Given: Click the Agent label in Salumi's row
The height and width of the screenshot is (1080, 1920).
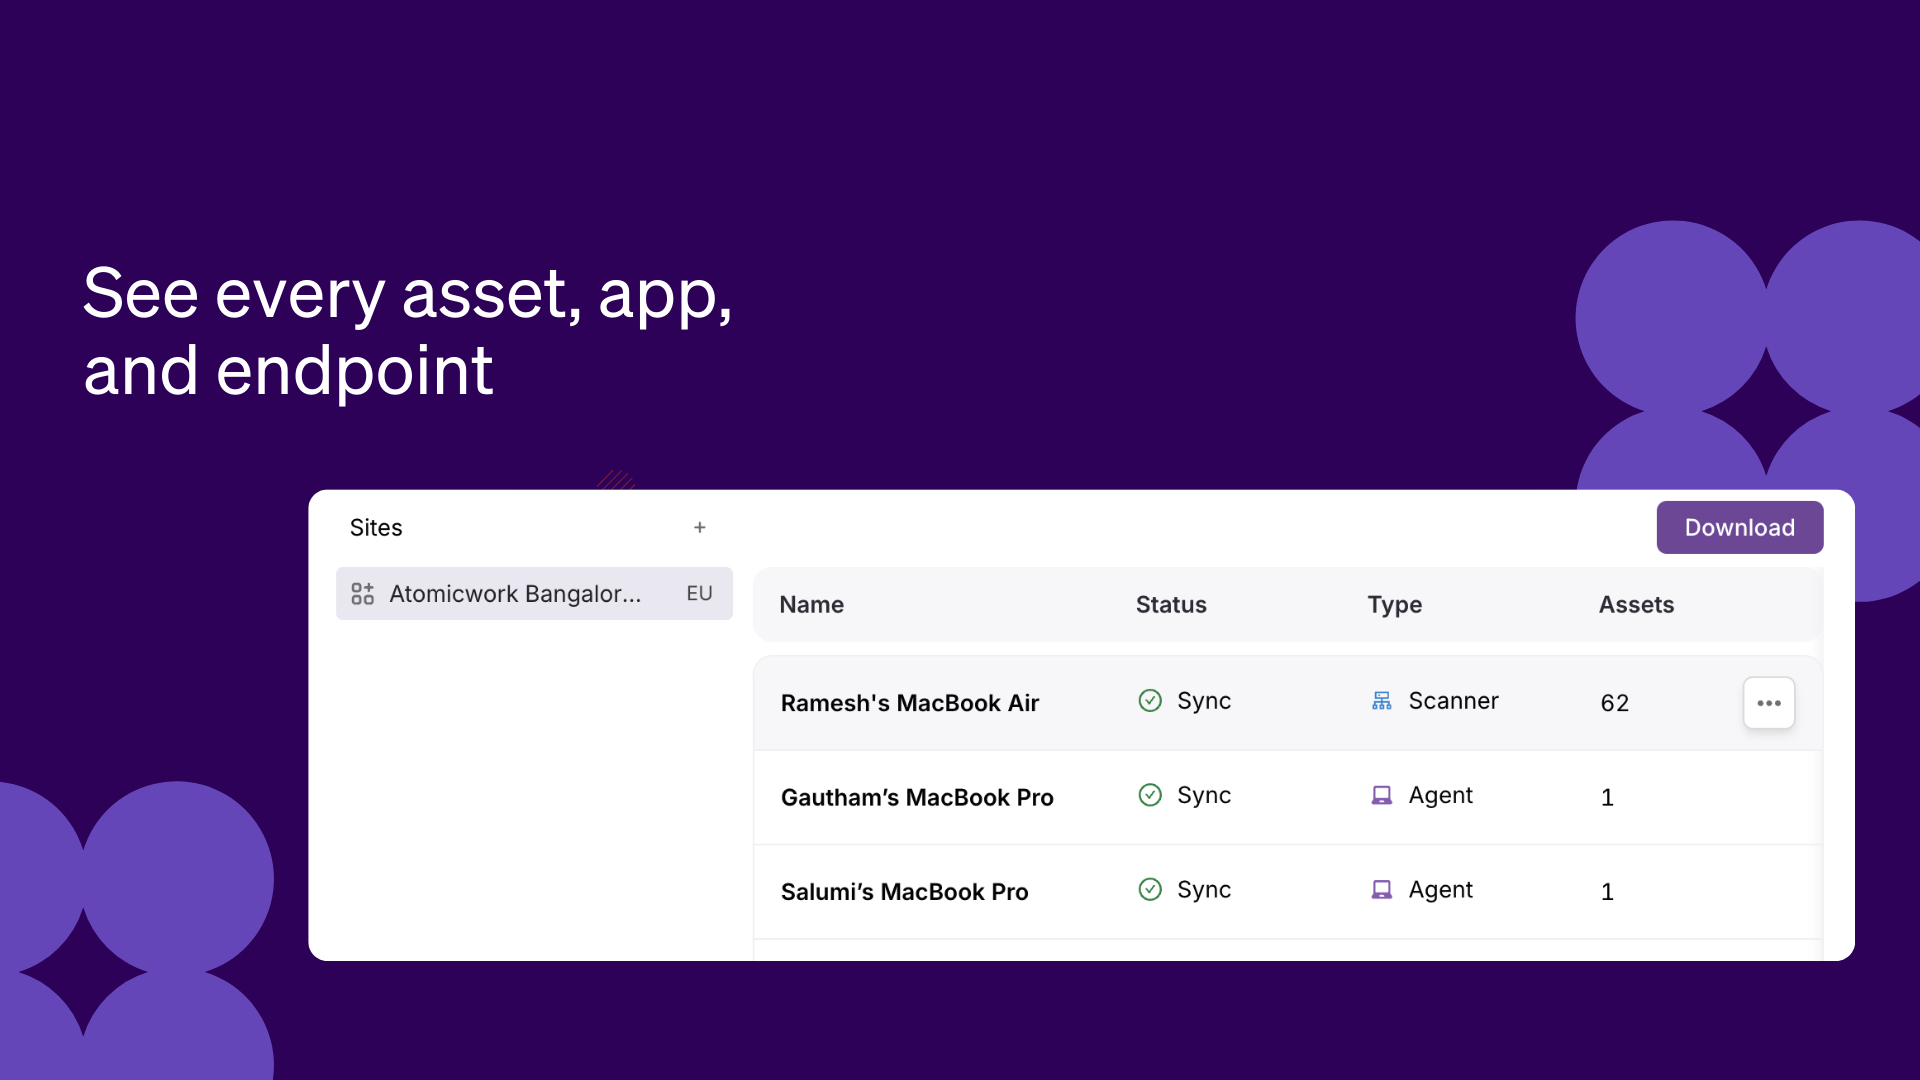Looking at the screenshot, I should (1441, 890).
